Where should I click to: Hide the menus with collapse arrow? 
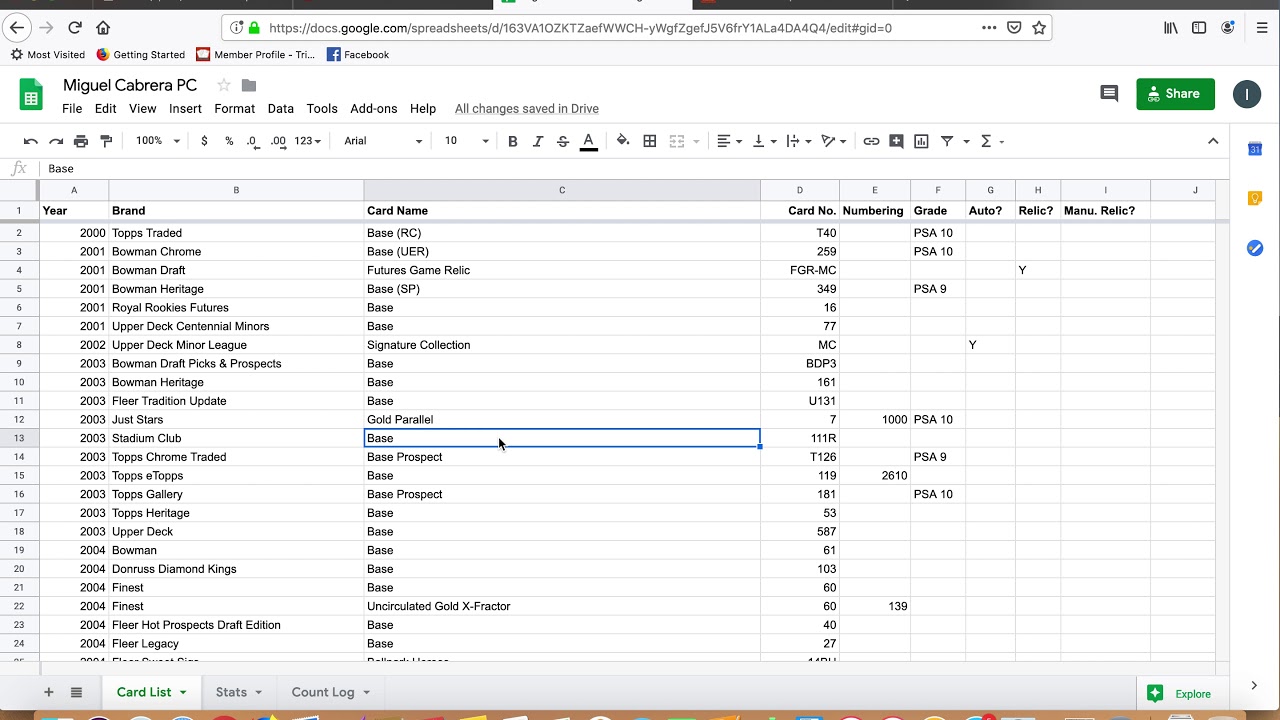[x=1213, y=141]
